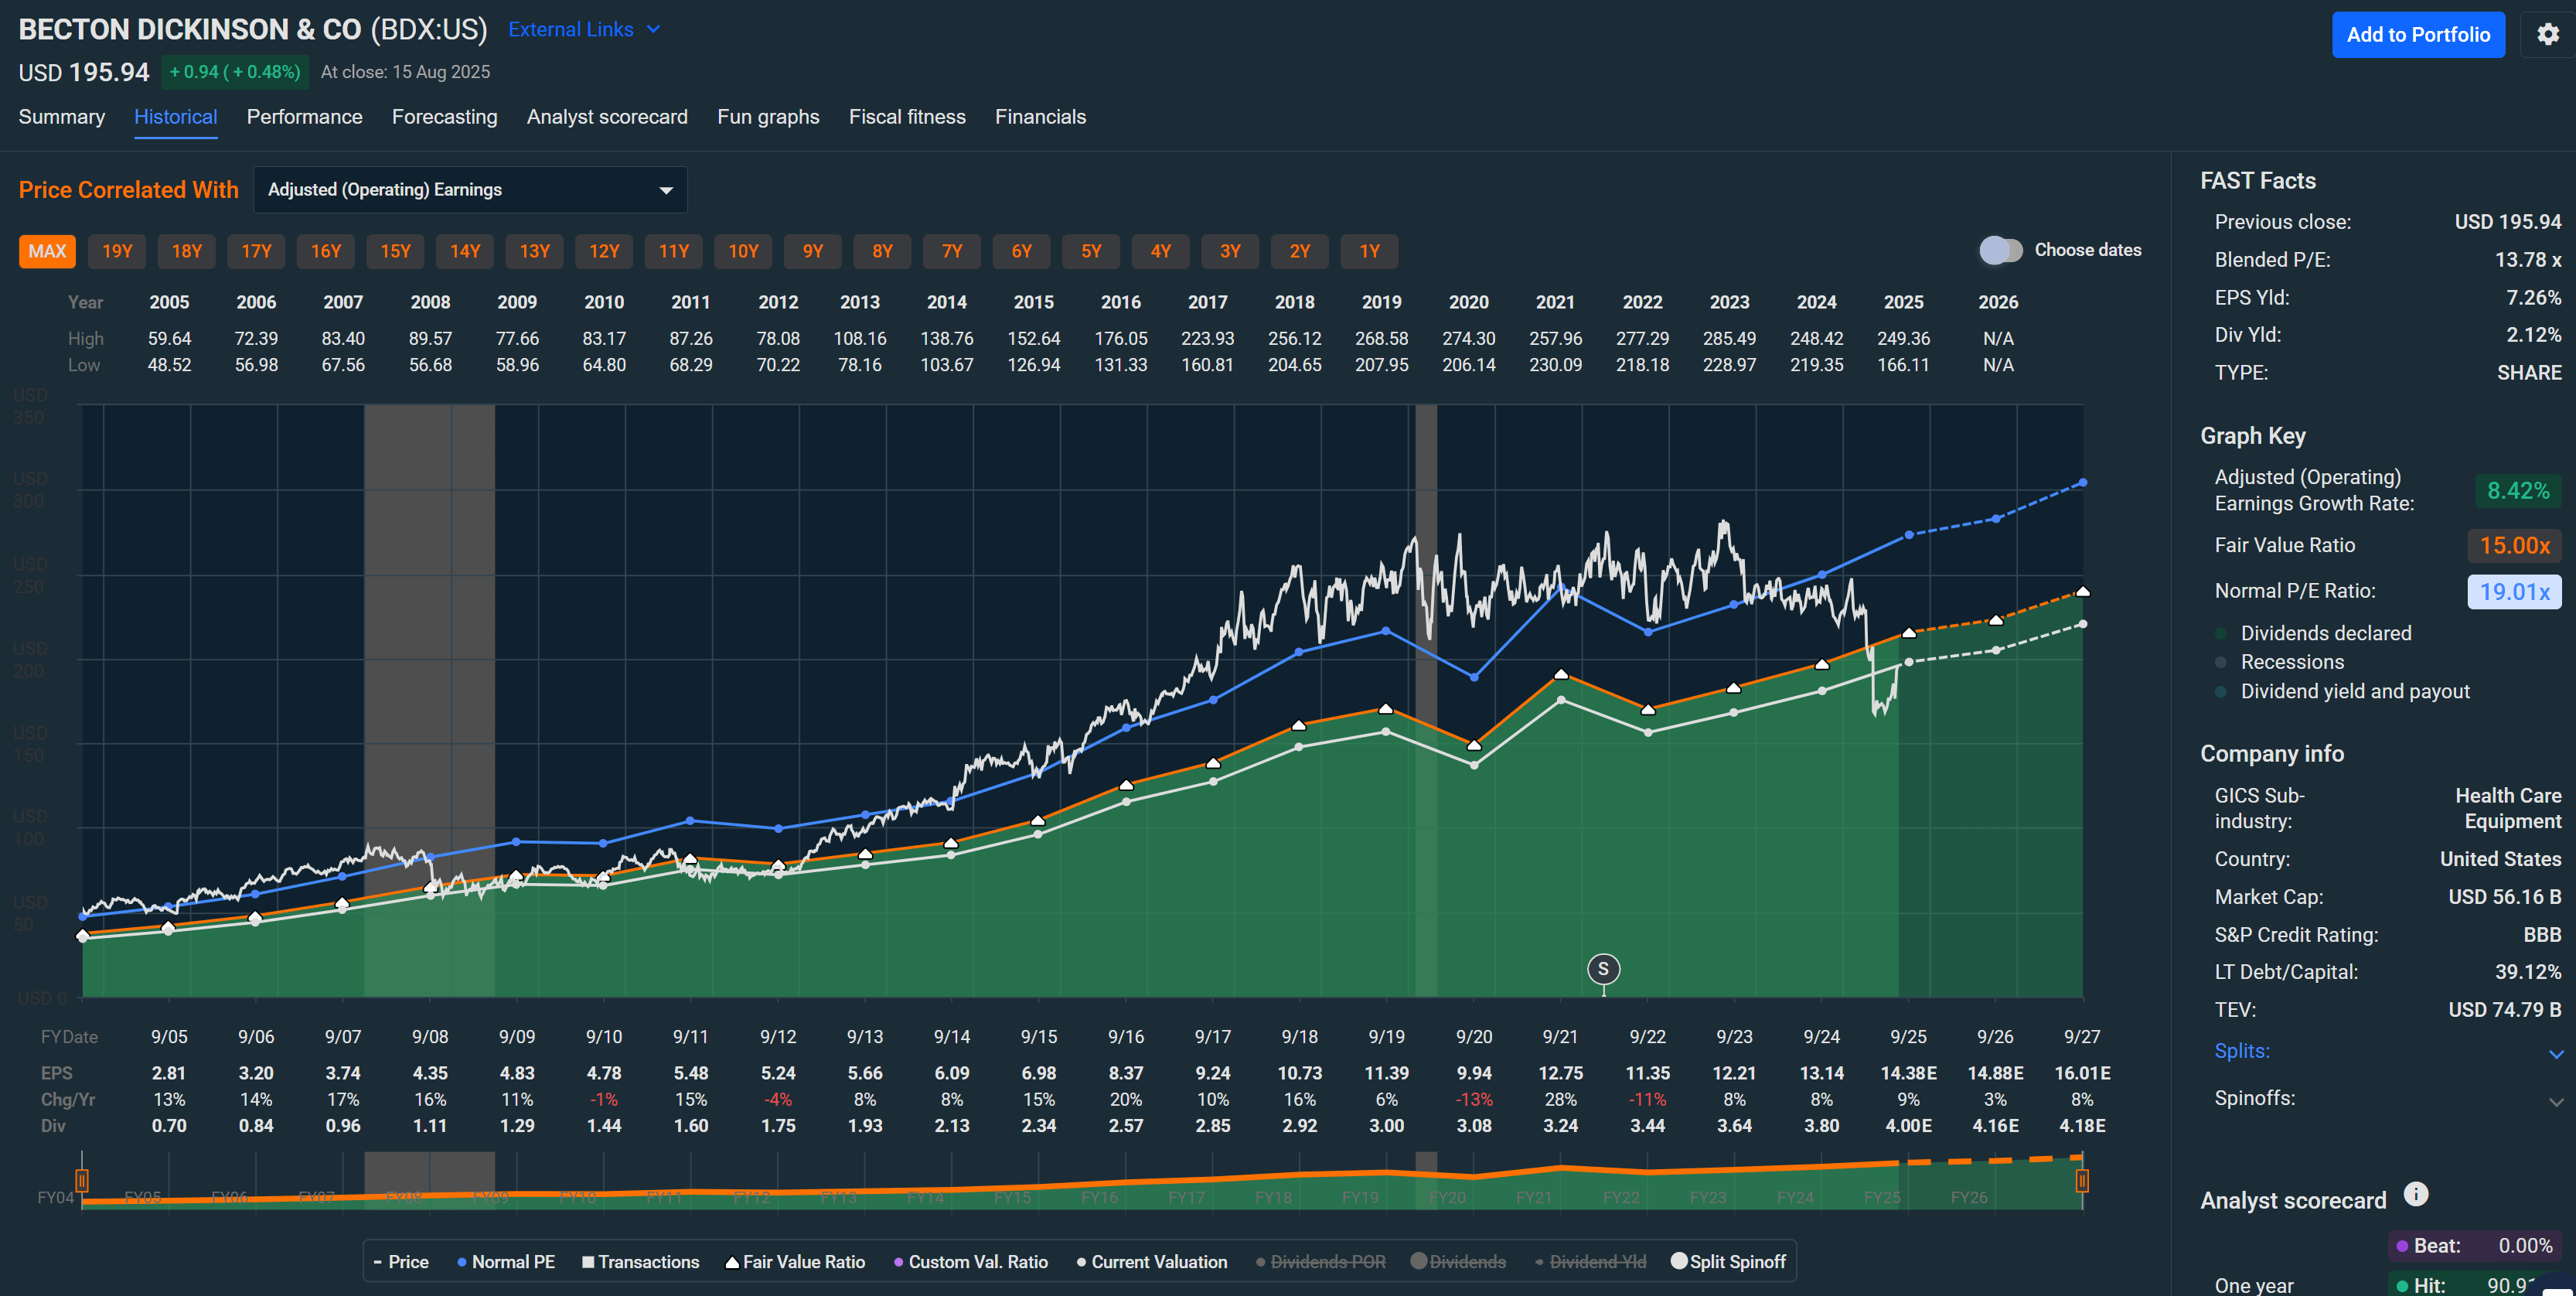Viewport: 2576px width, 1296px height.
Task: Open the settings gear icon
Action: pyautogui.click(x=2547, y=35)
